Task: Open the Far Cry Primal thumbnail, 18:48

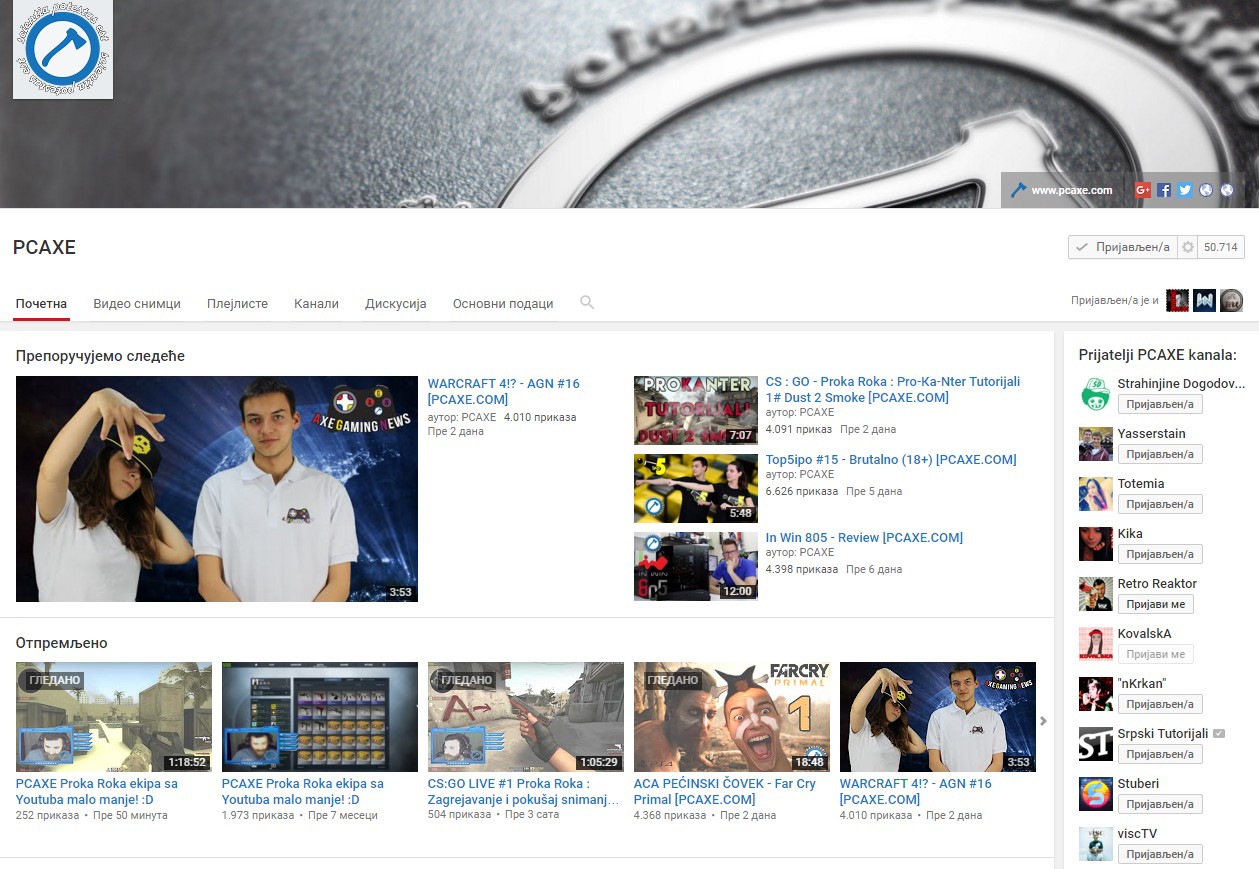Action: pyautogui.click(x=732, y=717)
